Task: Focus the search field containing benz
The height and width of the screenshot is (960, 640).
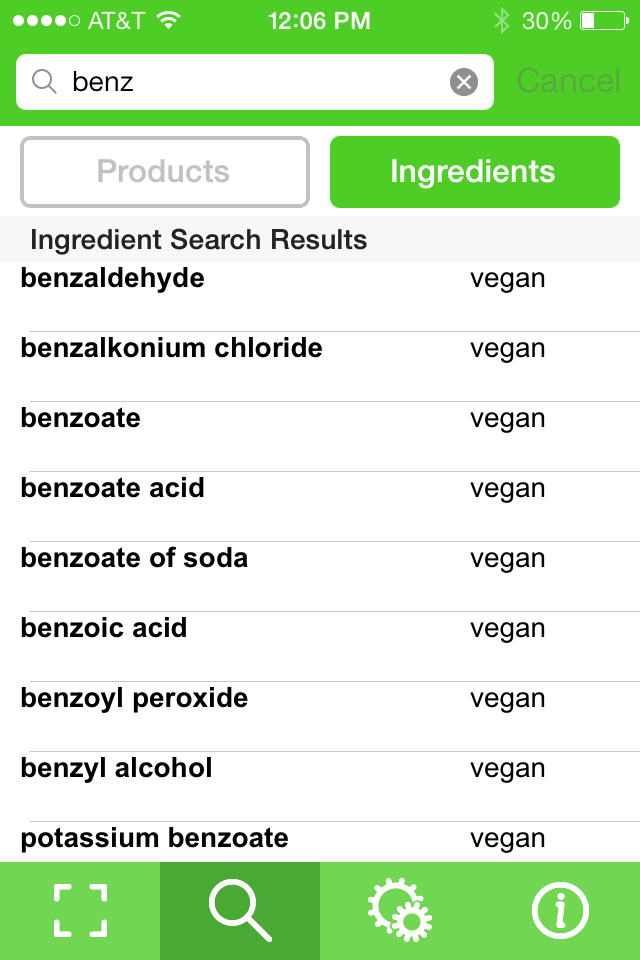Action: coord(255,82)
